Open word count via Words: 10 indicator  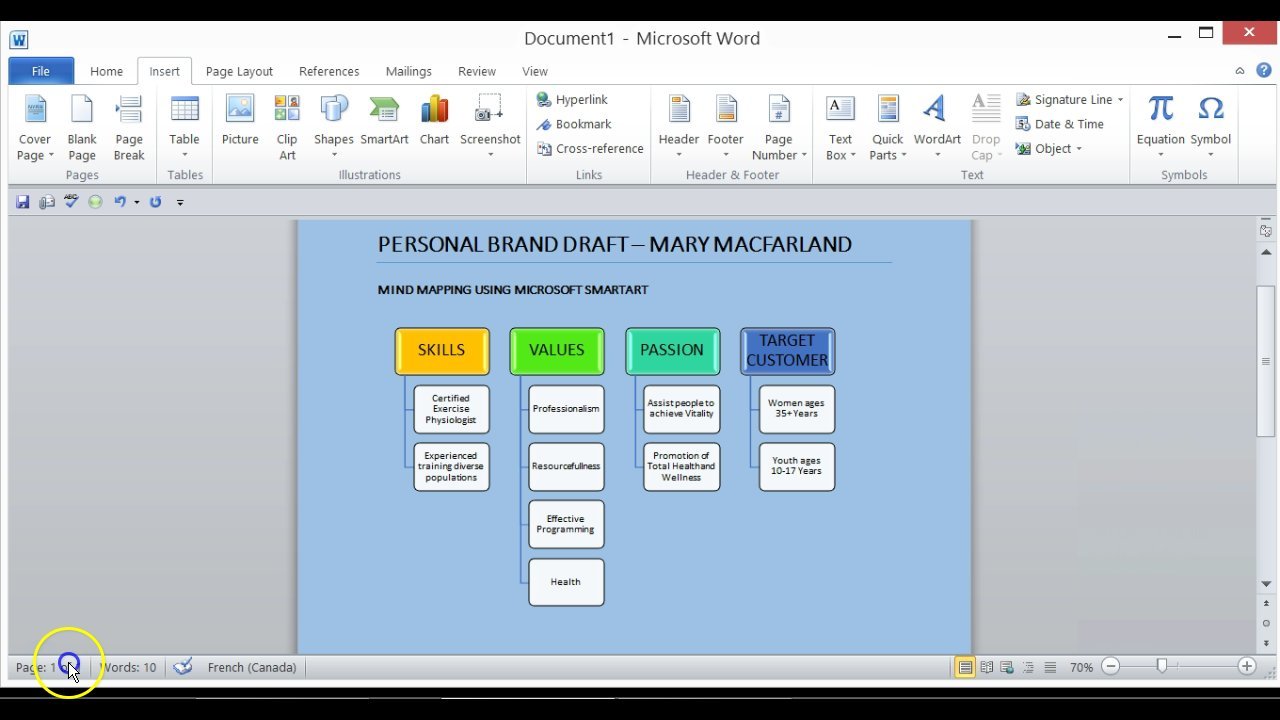pyautogui.click(x=128, y=667)
